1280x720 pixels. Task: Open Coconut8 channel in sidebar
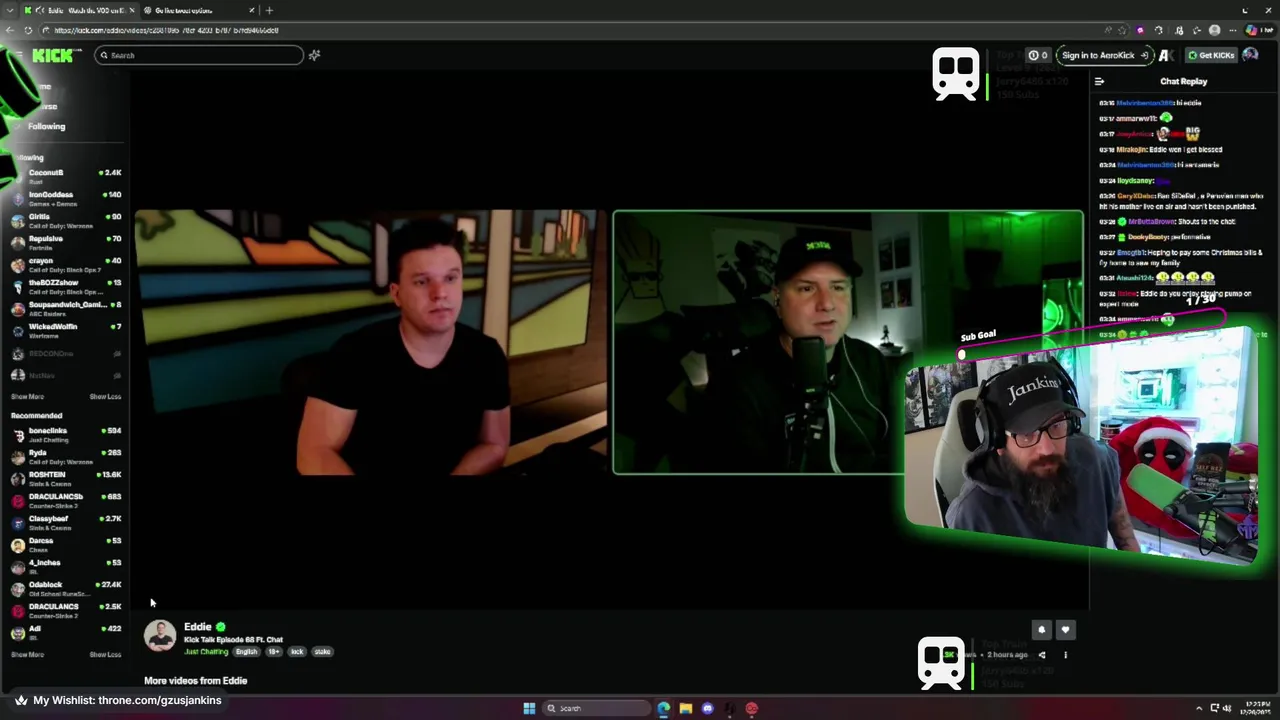[x=66, y=176]
